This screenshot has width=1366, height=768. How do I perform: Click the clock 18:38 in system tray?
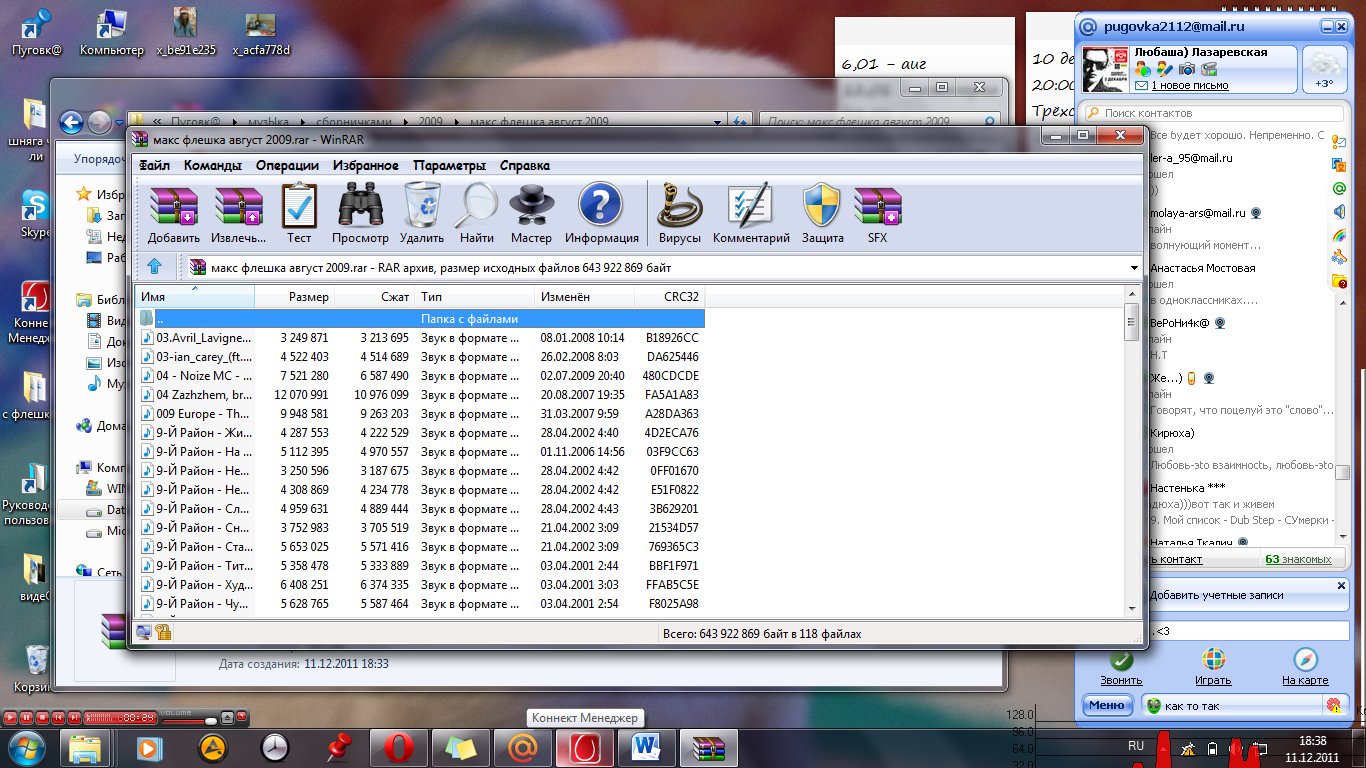[x=1311, y=741]
